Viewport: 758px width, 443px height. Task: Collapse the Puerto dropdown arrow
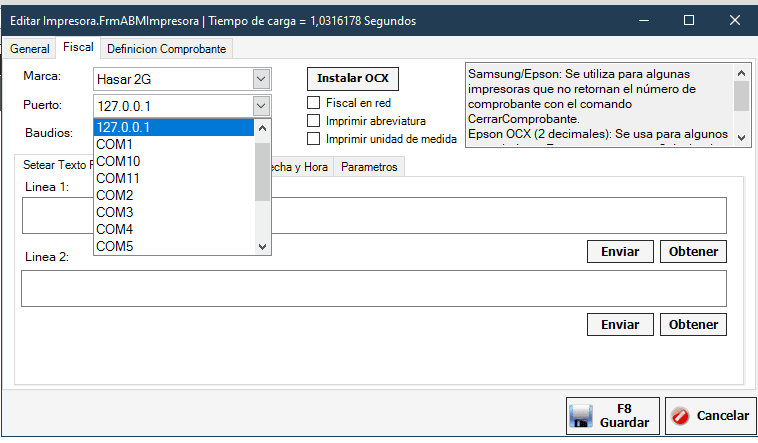(x=261, y=106)
